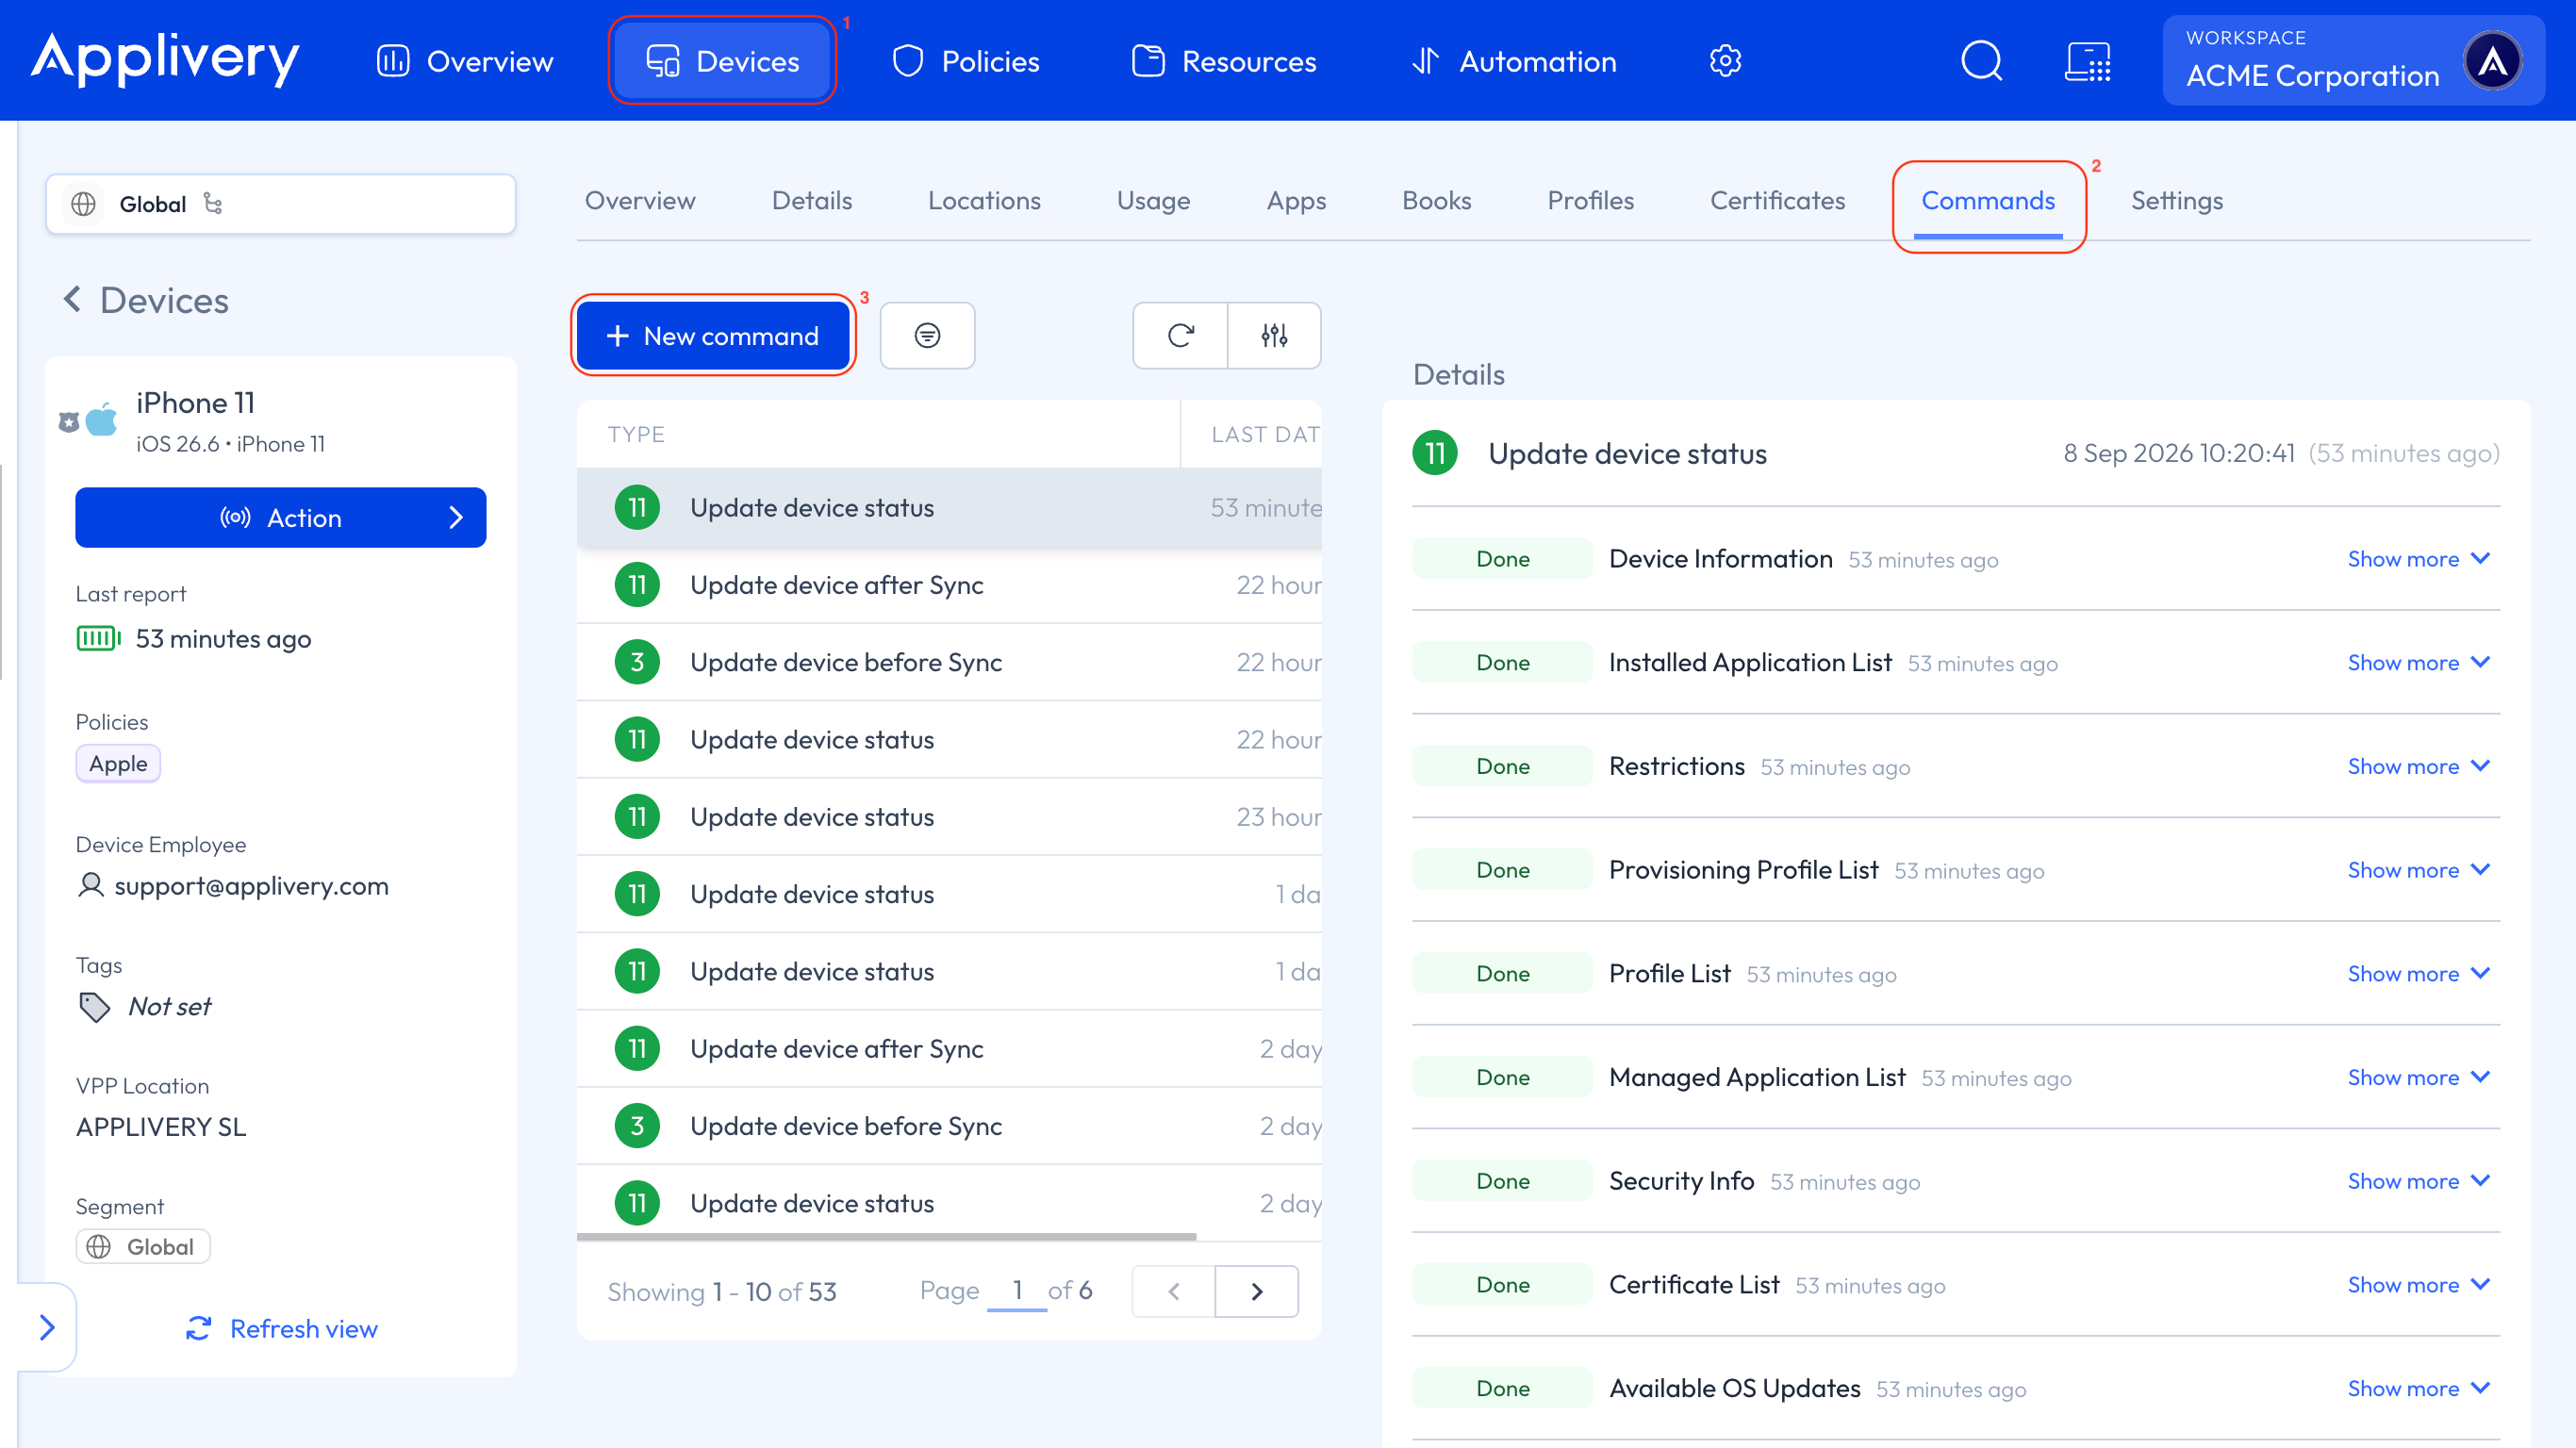The image size is (2576, 1448).
Task: Click the reload commands icon
Action: click(x=1180, y=336)
